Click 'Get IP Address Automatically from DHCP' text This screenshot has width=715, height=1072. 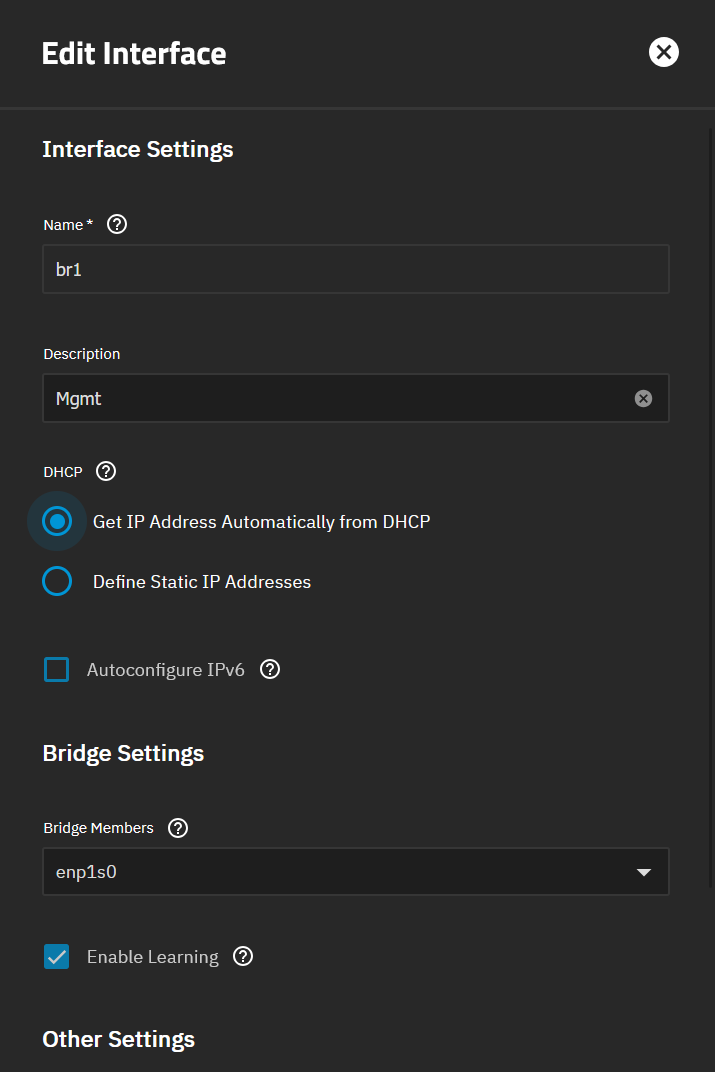(x=261, y=522)
